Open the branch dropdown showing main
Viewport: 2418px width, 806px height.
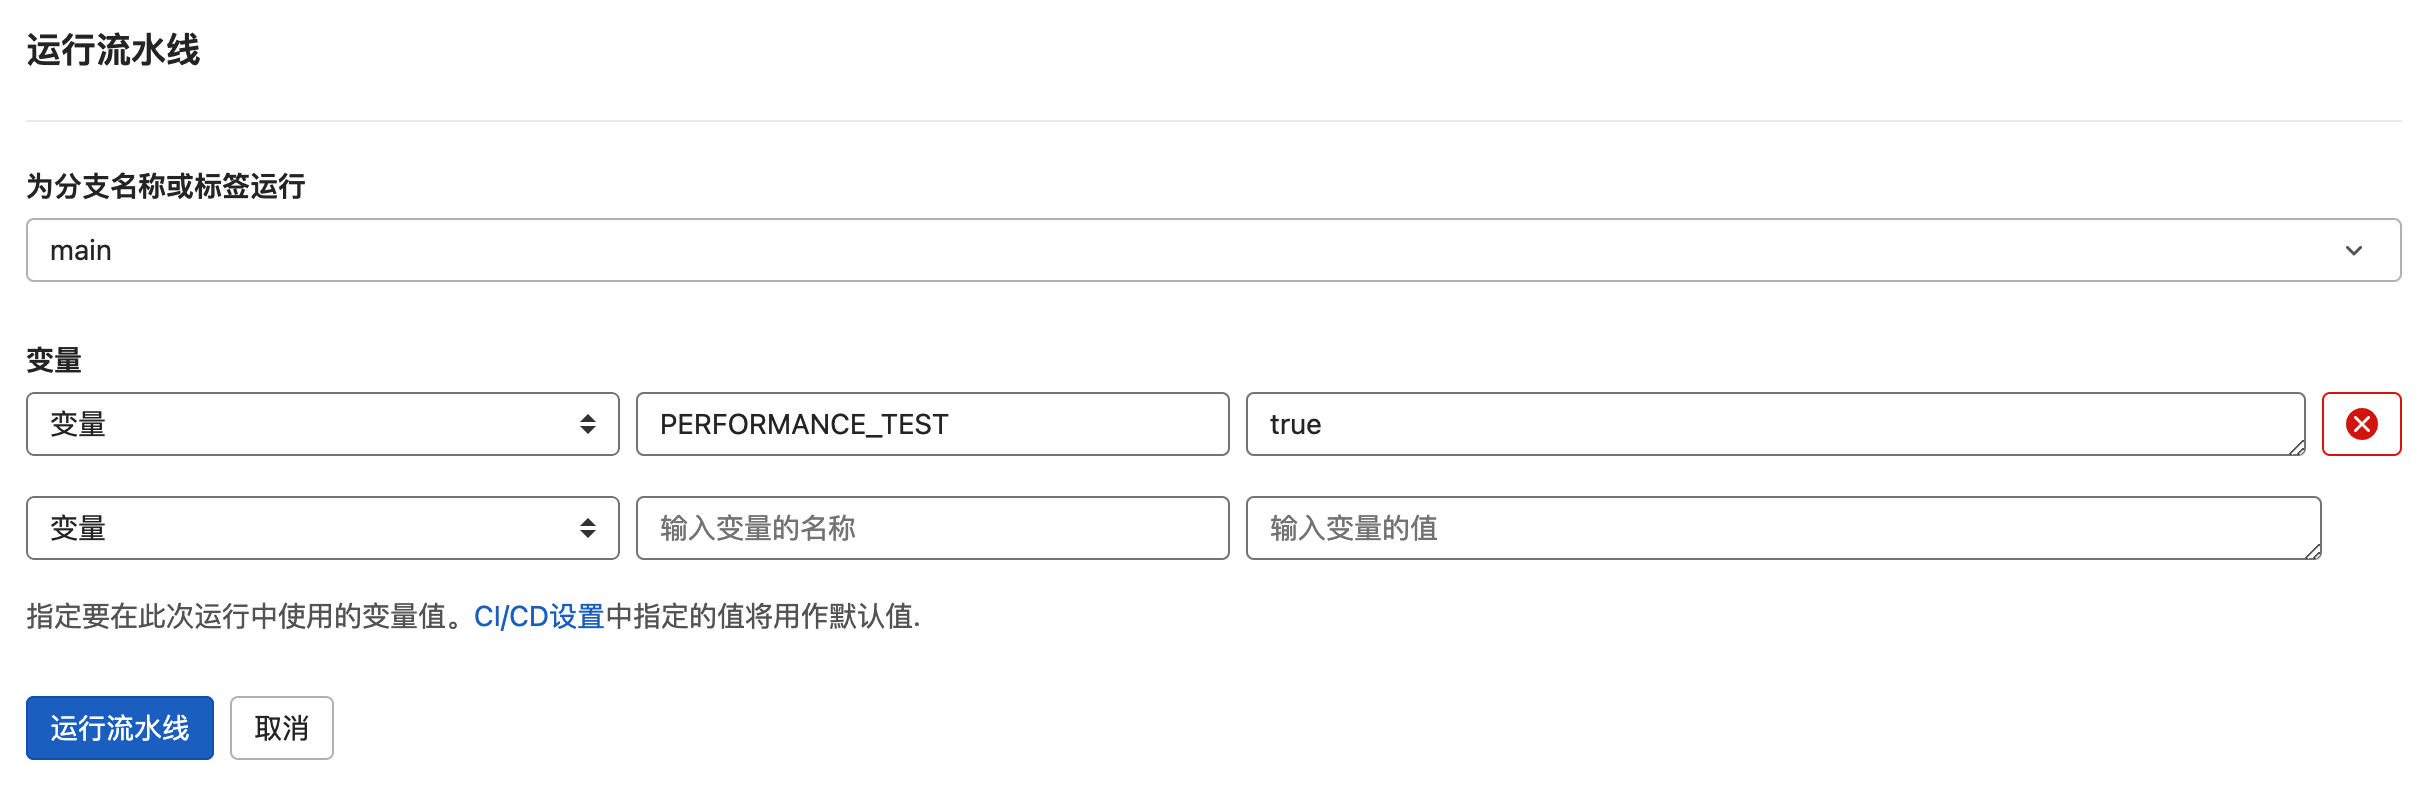point(1200,250)
